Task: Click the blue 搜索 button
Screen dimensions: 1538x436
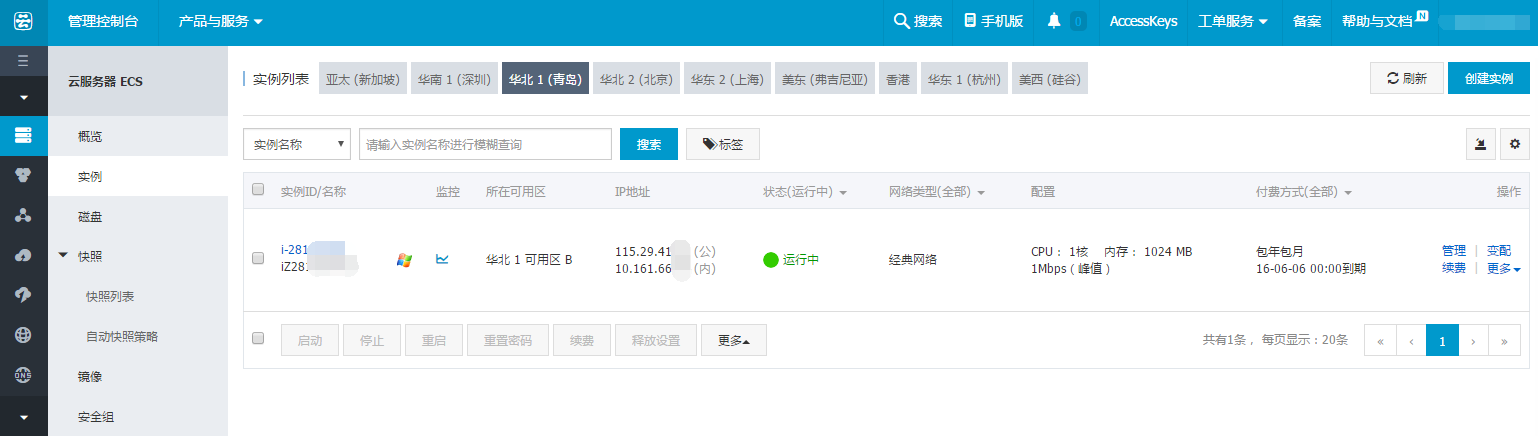Action: [x=649, y=144]
